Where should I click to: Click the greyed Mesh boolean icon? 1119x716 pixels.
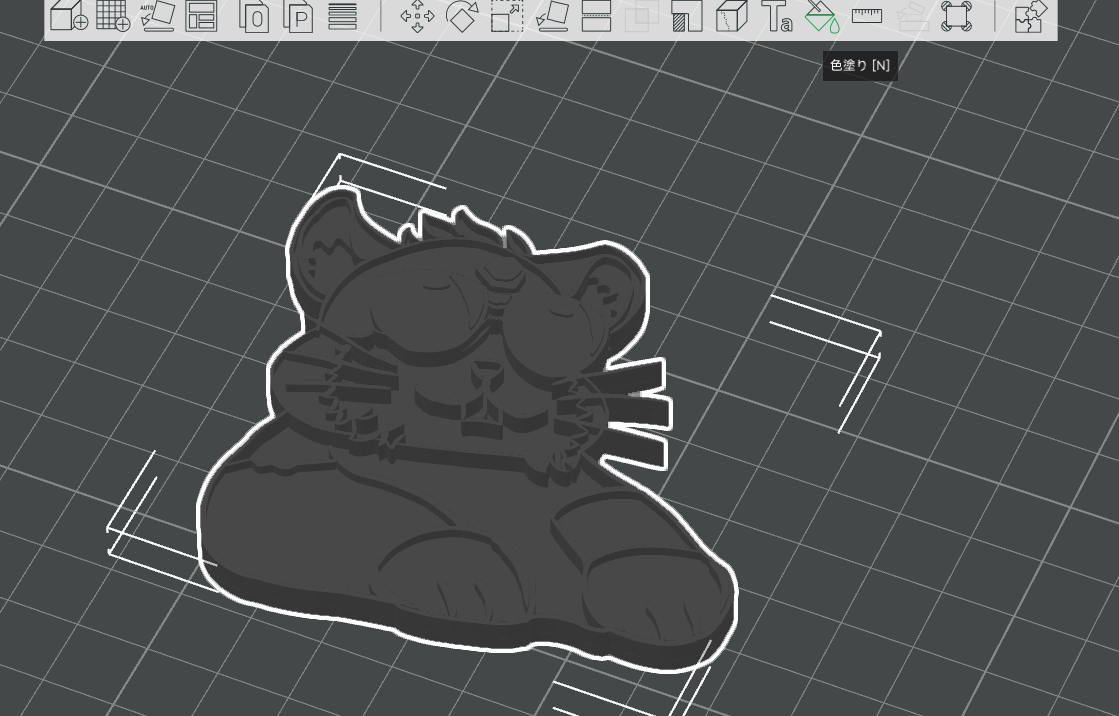pyautogui.click(x=642, y=16)
